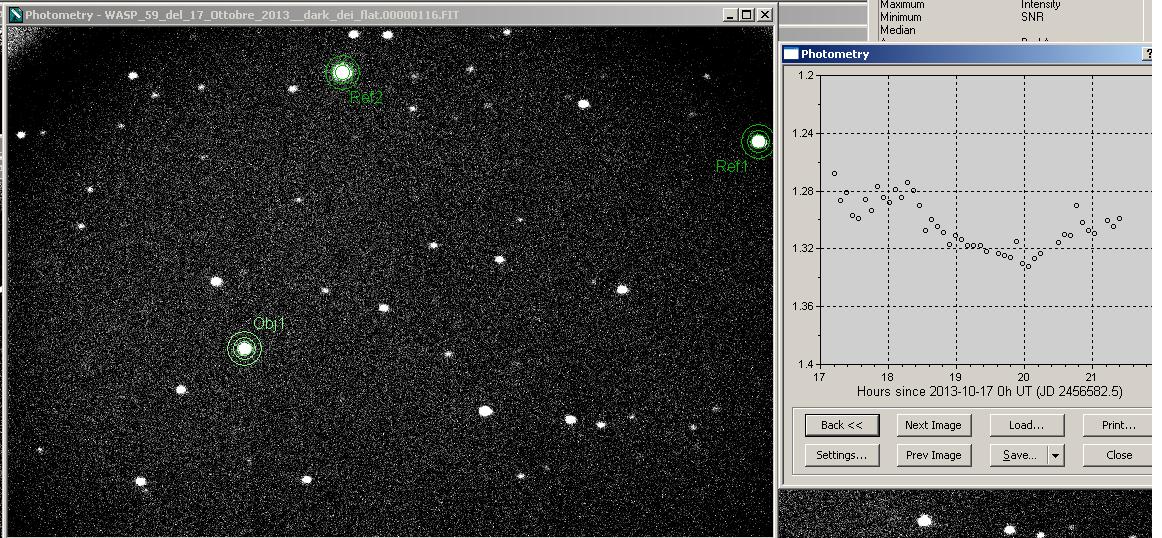
Task: Expand the Save button dropdown arrow
Action: coord(1054,455)
